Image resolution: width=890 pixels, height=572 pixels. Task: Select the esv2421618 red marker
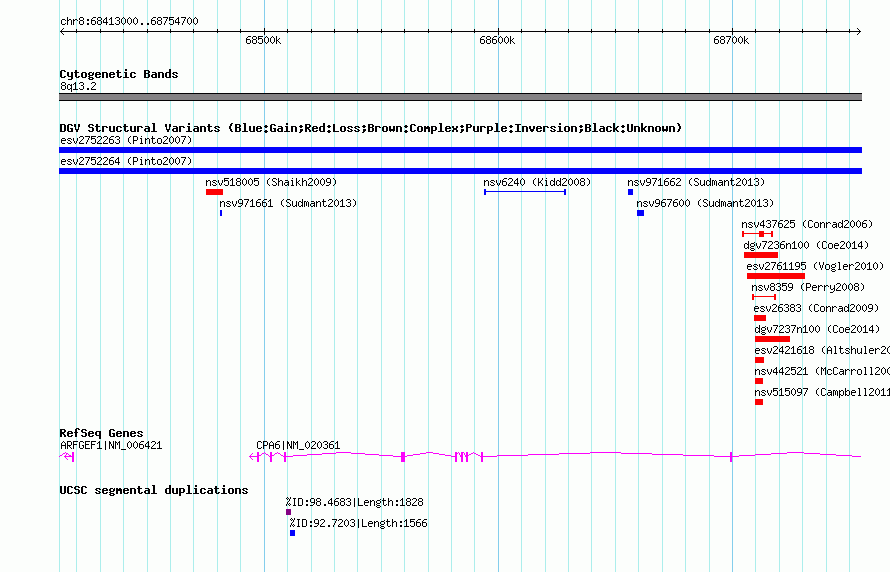coord(759,360)
